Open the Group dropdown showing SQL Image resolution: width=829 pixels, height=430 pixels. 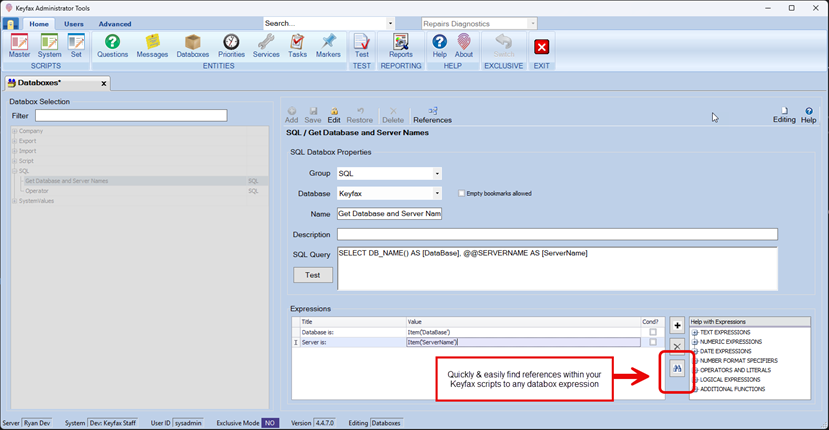pos(437,173)
